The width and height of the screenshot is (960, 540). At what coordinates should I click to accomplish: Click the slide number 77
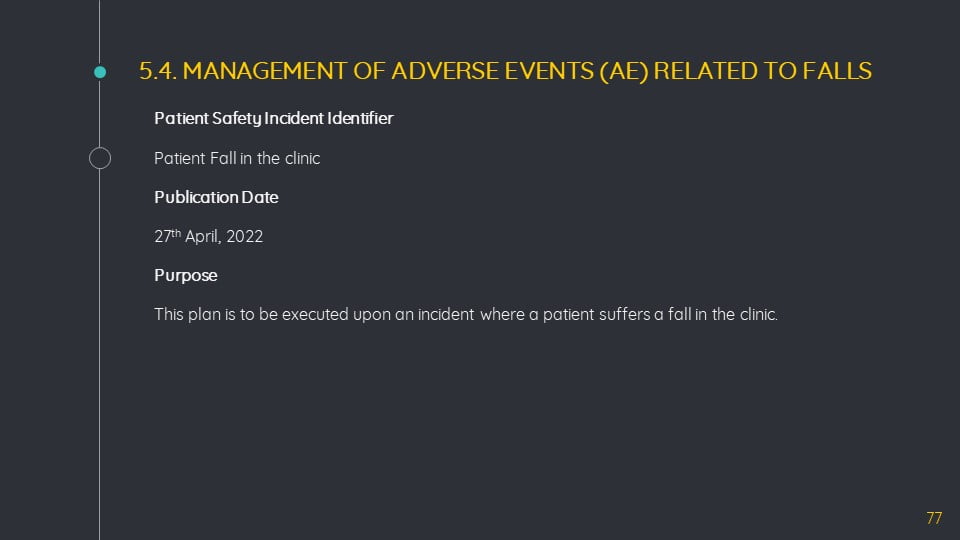point(934,518)
